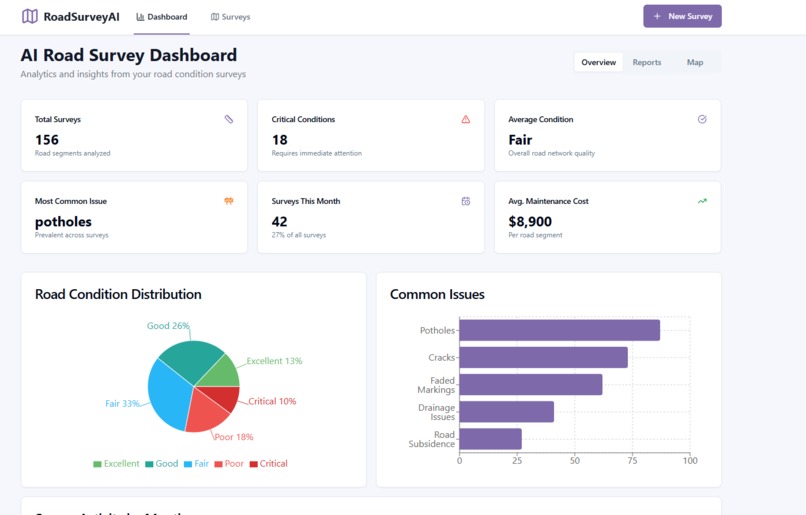806x515 pixels.
Task: Click the 'Fair' average condition value
Action: (x=520, y=140)
